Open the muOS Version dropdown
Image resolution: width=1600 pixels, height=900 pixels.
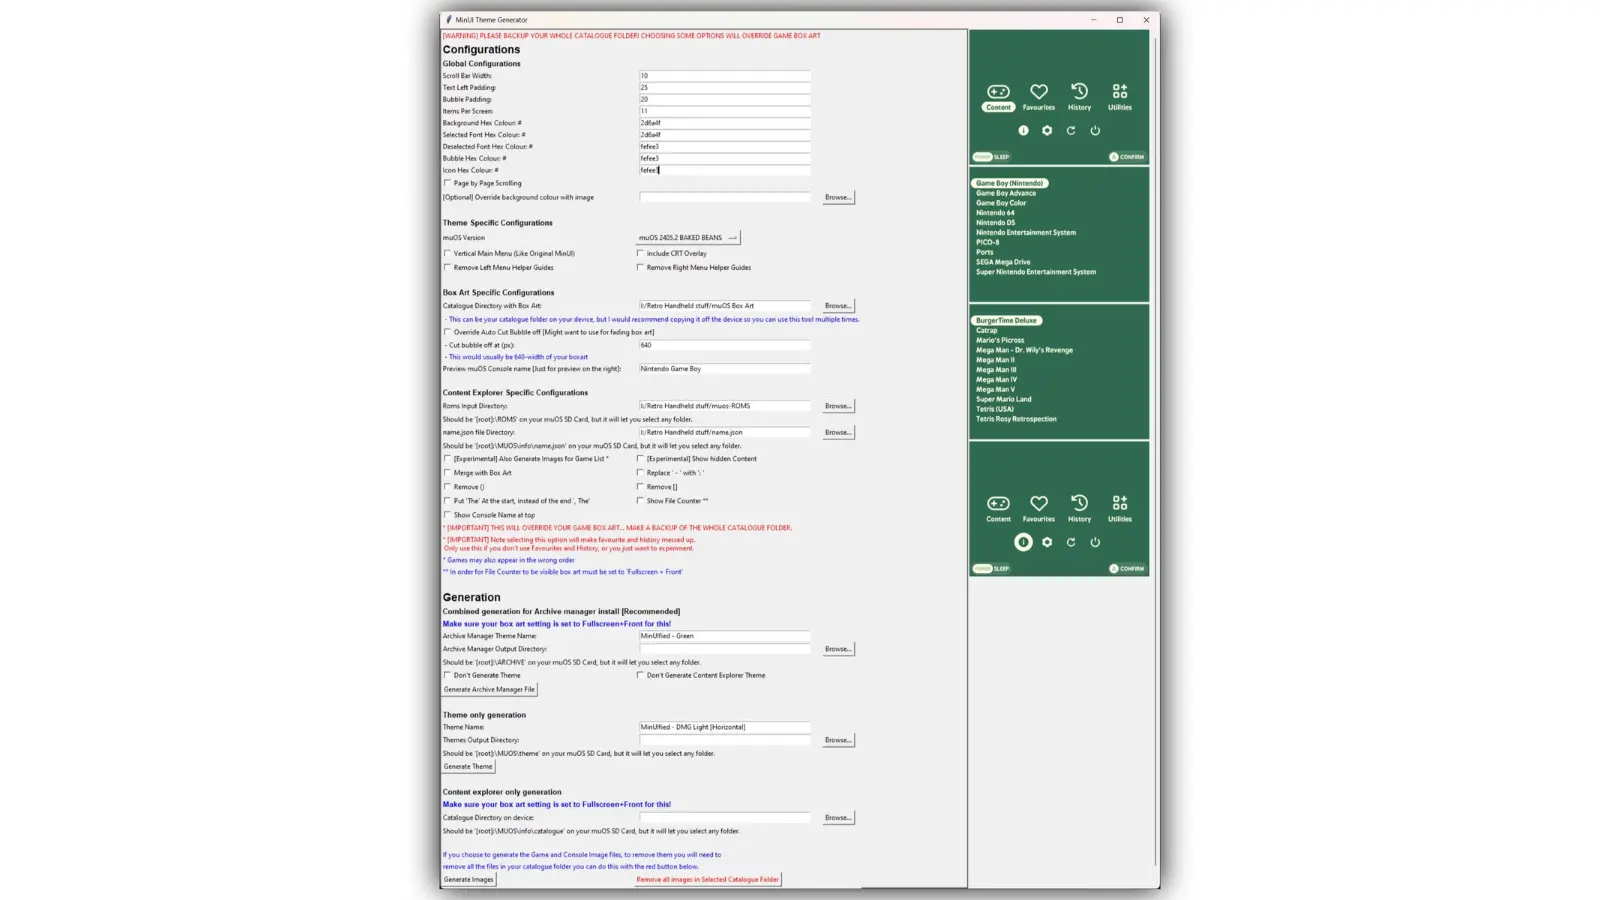[x=688, y=238]
